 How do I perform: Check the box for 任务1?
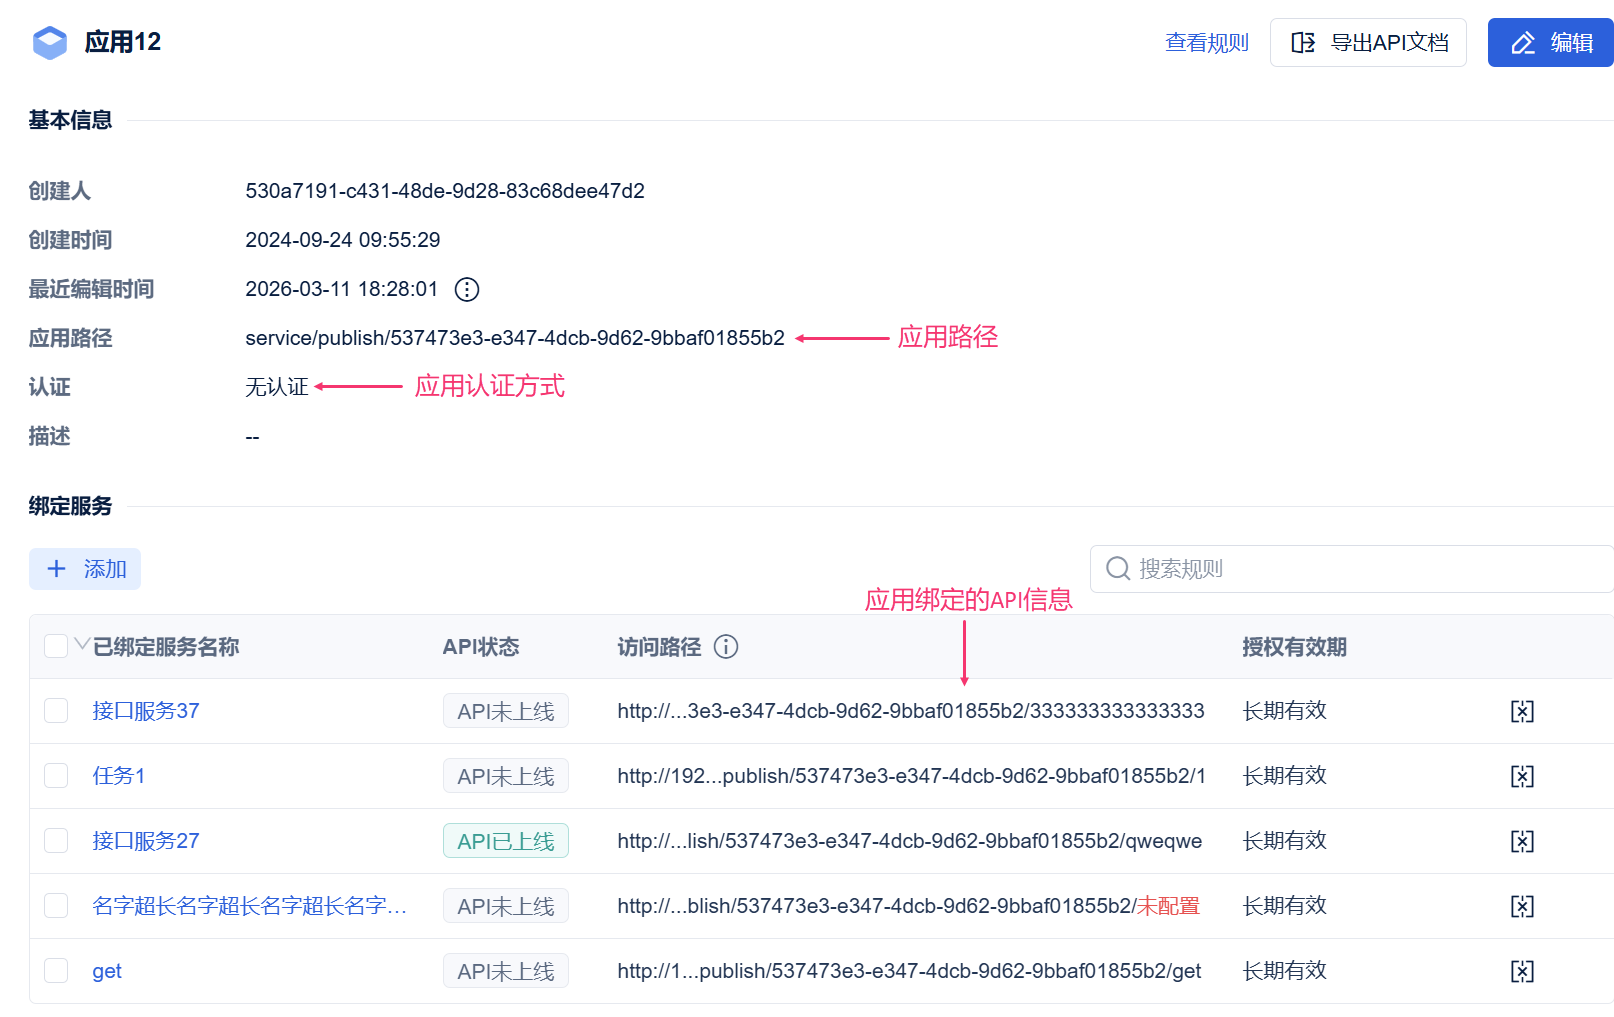56,776
